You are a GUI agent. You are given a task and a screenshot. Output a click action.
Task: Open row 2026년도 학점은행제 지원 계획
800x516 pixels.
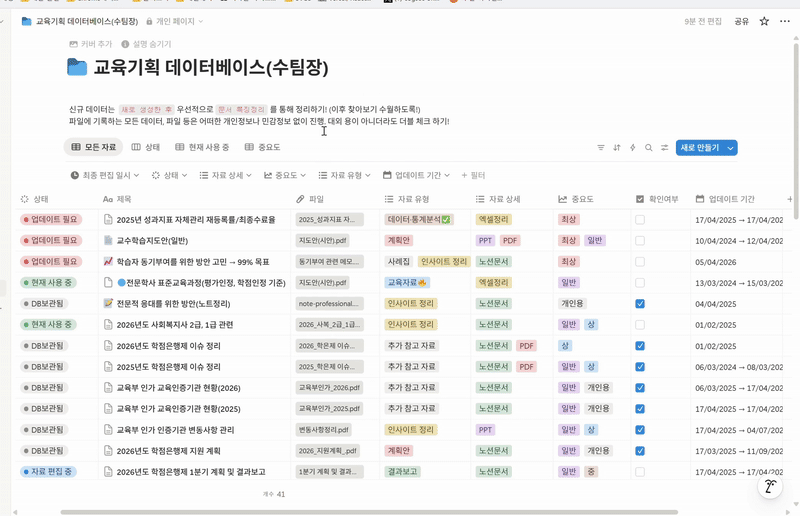click(x=168, y=451)
